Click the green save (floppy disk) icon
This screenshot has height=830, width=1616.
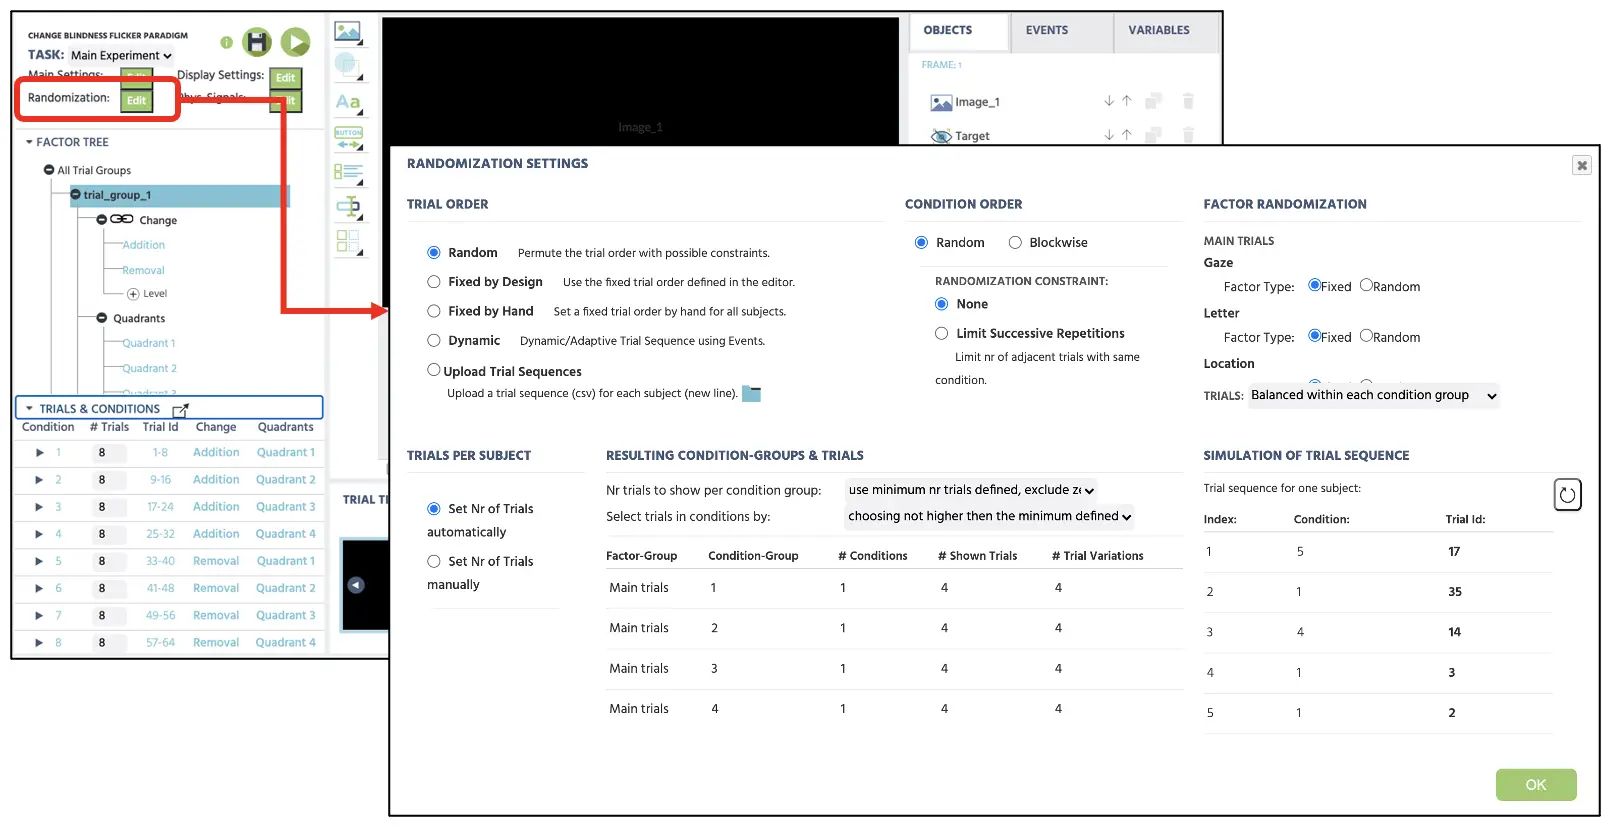(x=257, y=42)
